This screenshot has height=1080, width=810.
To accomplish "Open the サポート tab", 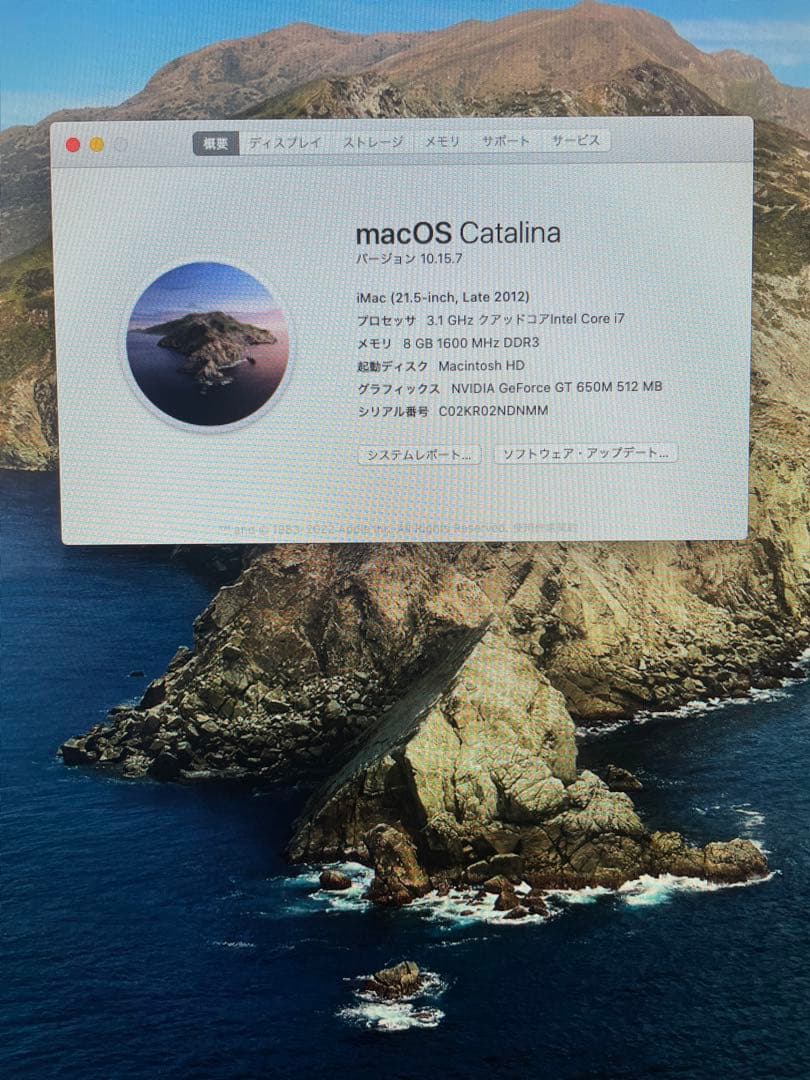I will coord(505,142).
